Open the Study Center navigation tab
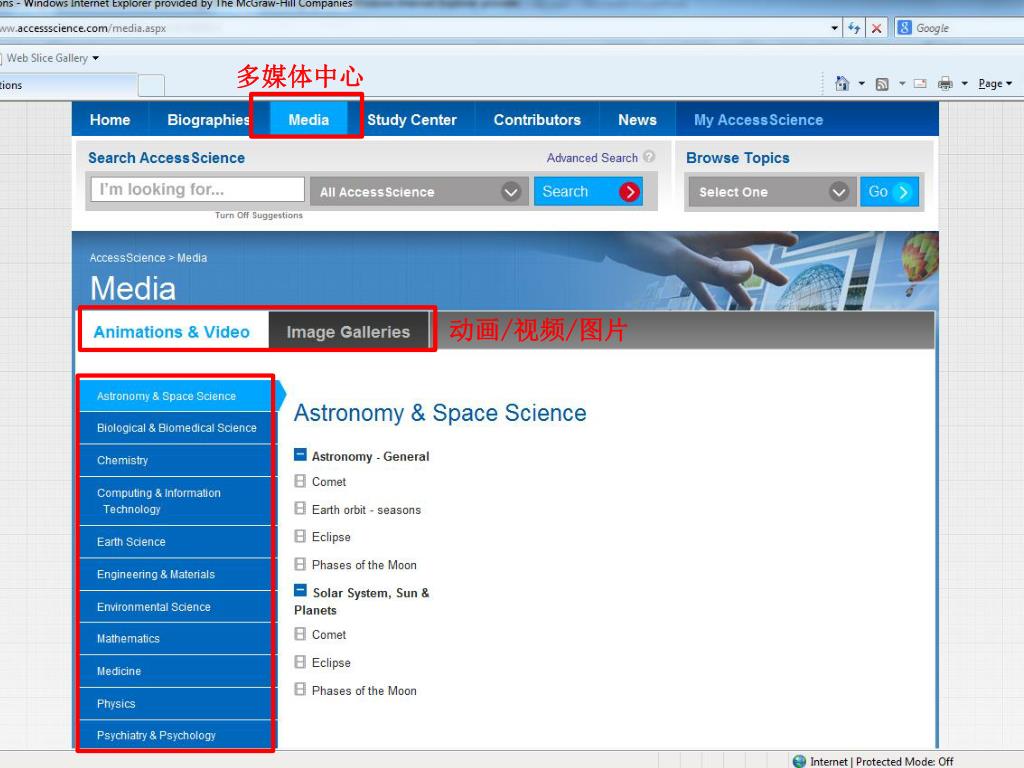The width and height of the screenshot is (1024, 768). pyautogui.click(x=411, y=120)
